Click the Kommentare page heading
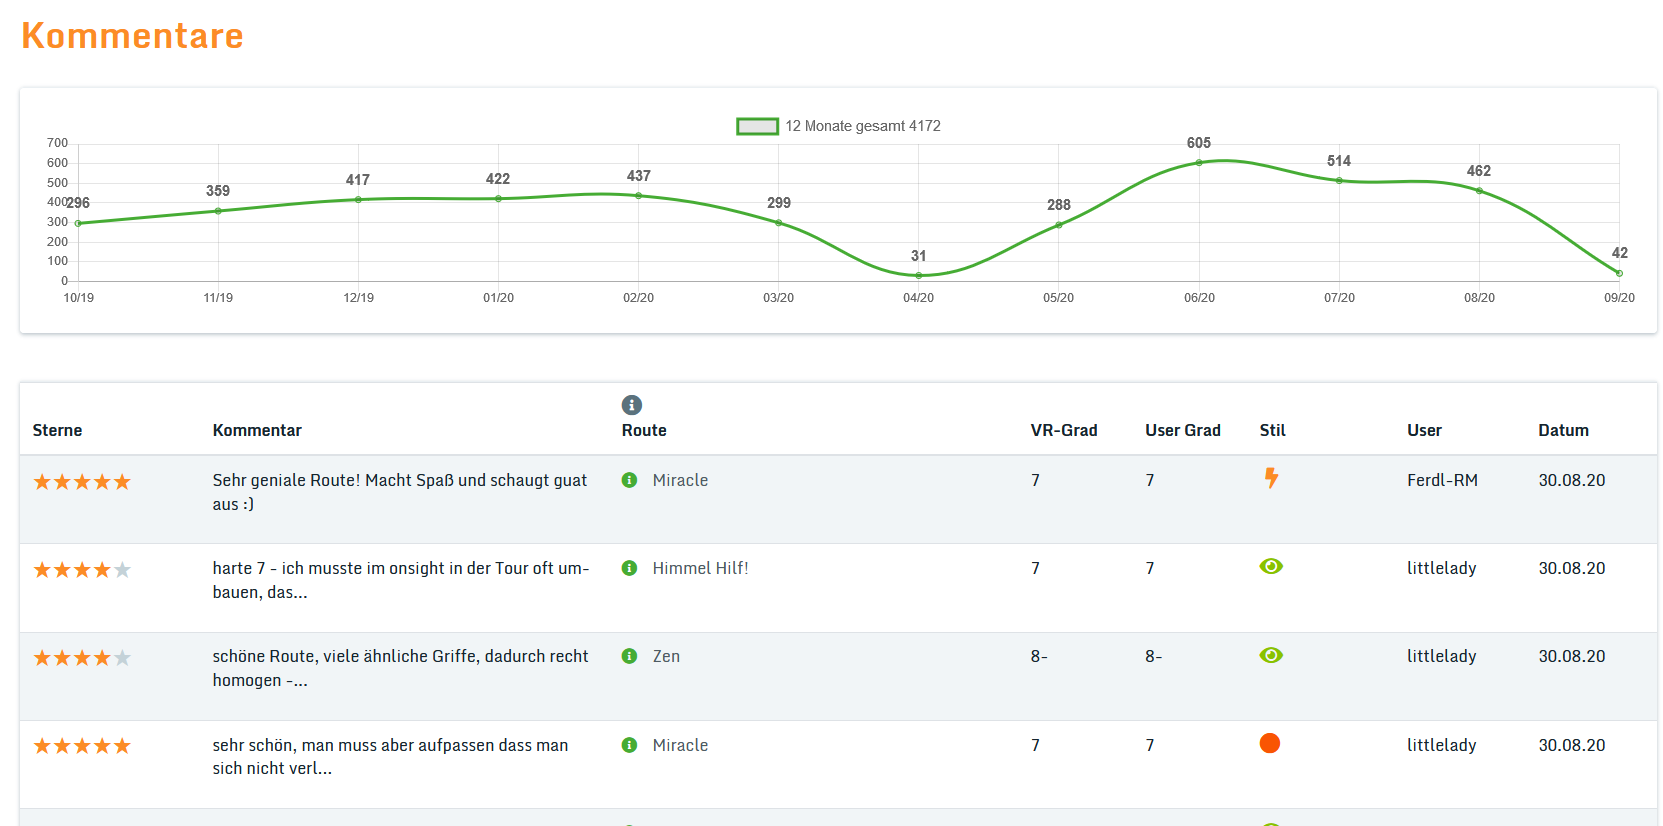This screenshot has width=1663, height=826. [132, 36]
